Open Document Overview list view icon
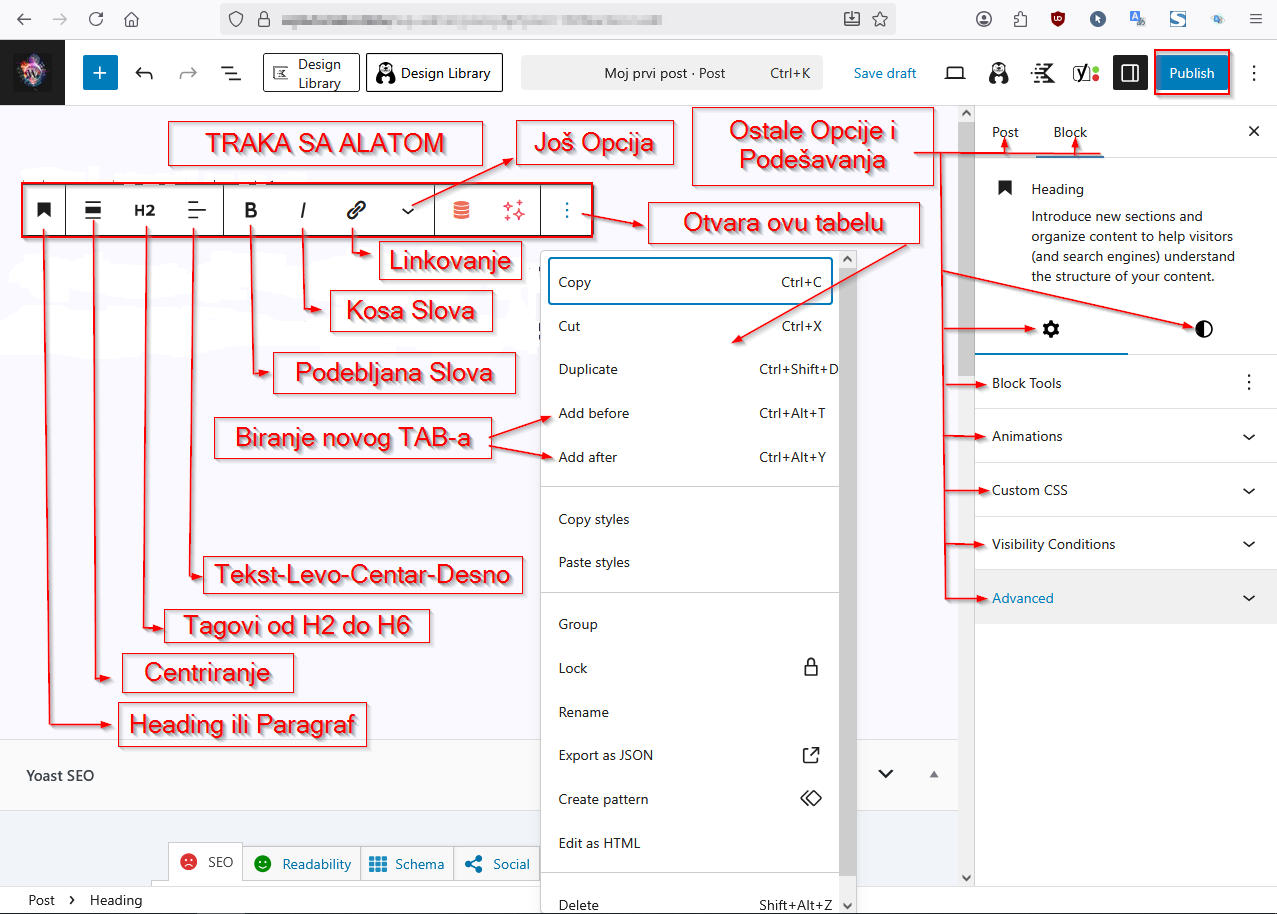The height and width of the screenshot is (914, 1277). 230,73
